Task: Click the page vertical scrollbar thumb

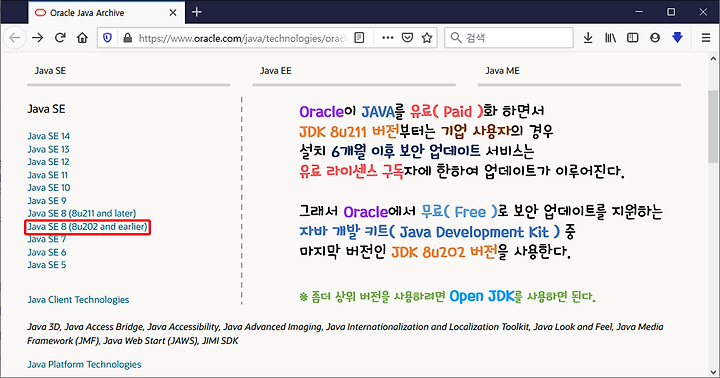Action: coord(713,126)
